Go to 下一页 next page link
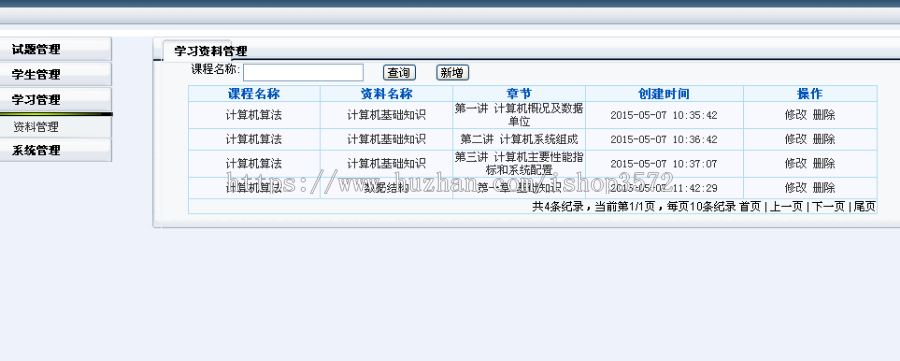900x361 pixels. 828,207
